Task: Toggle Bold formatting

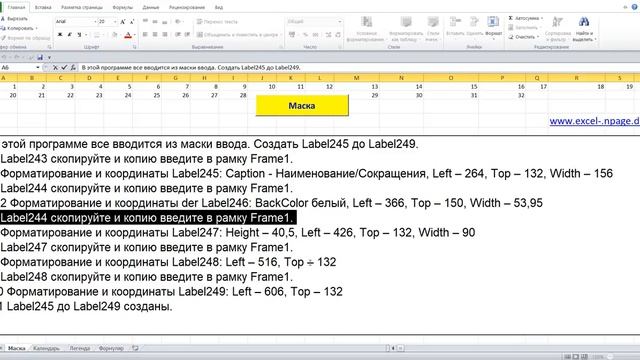Action: pos(60,35)
